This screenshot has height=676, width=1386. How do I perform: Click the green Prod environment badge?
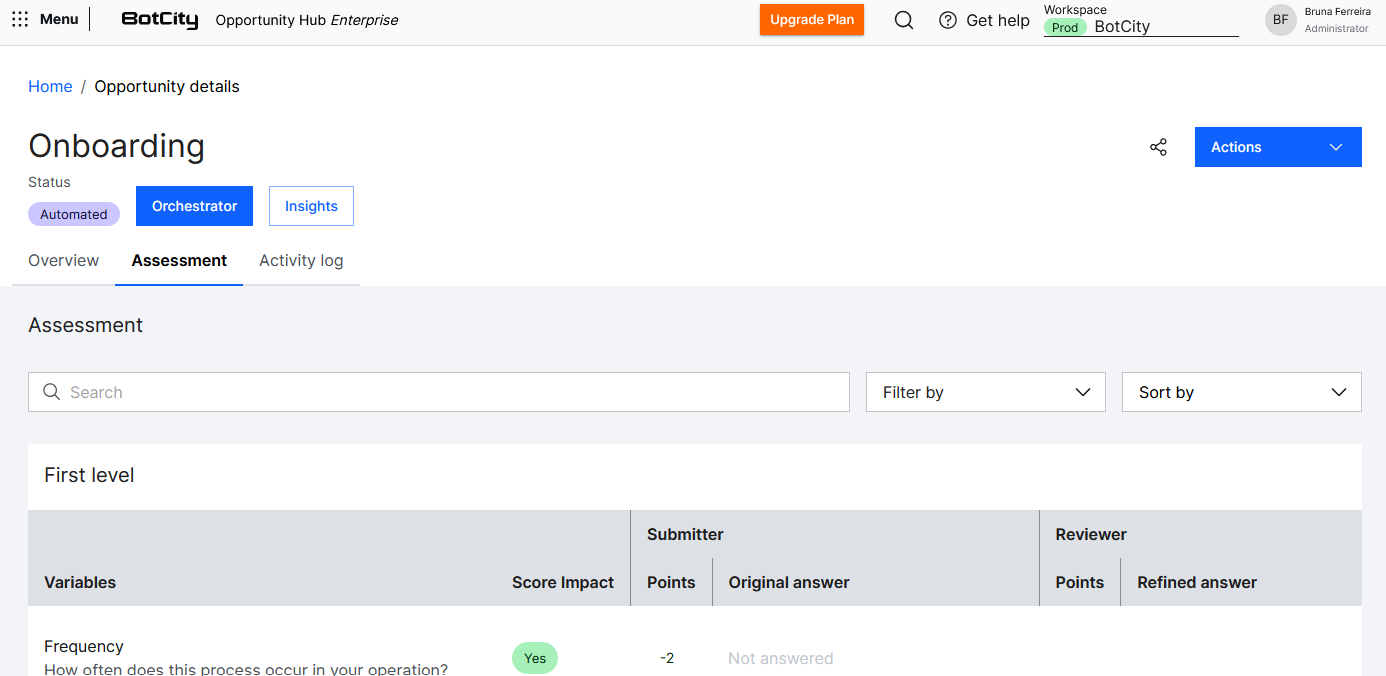1065,28
